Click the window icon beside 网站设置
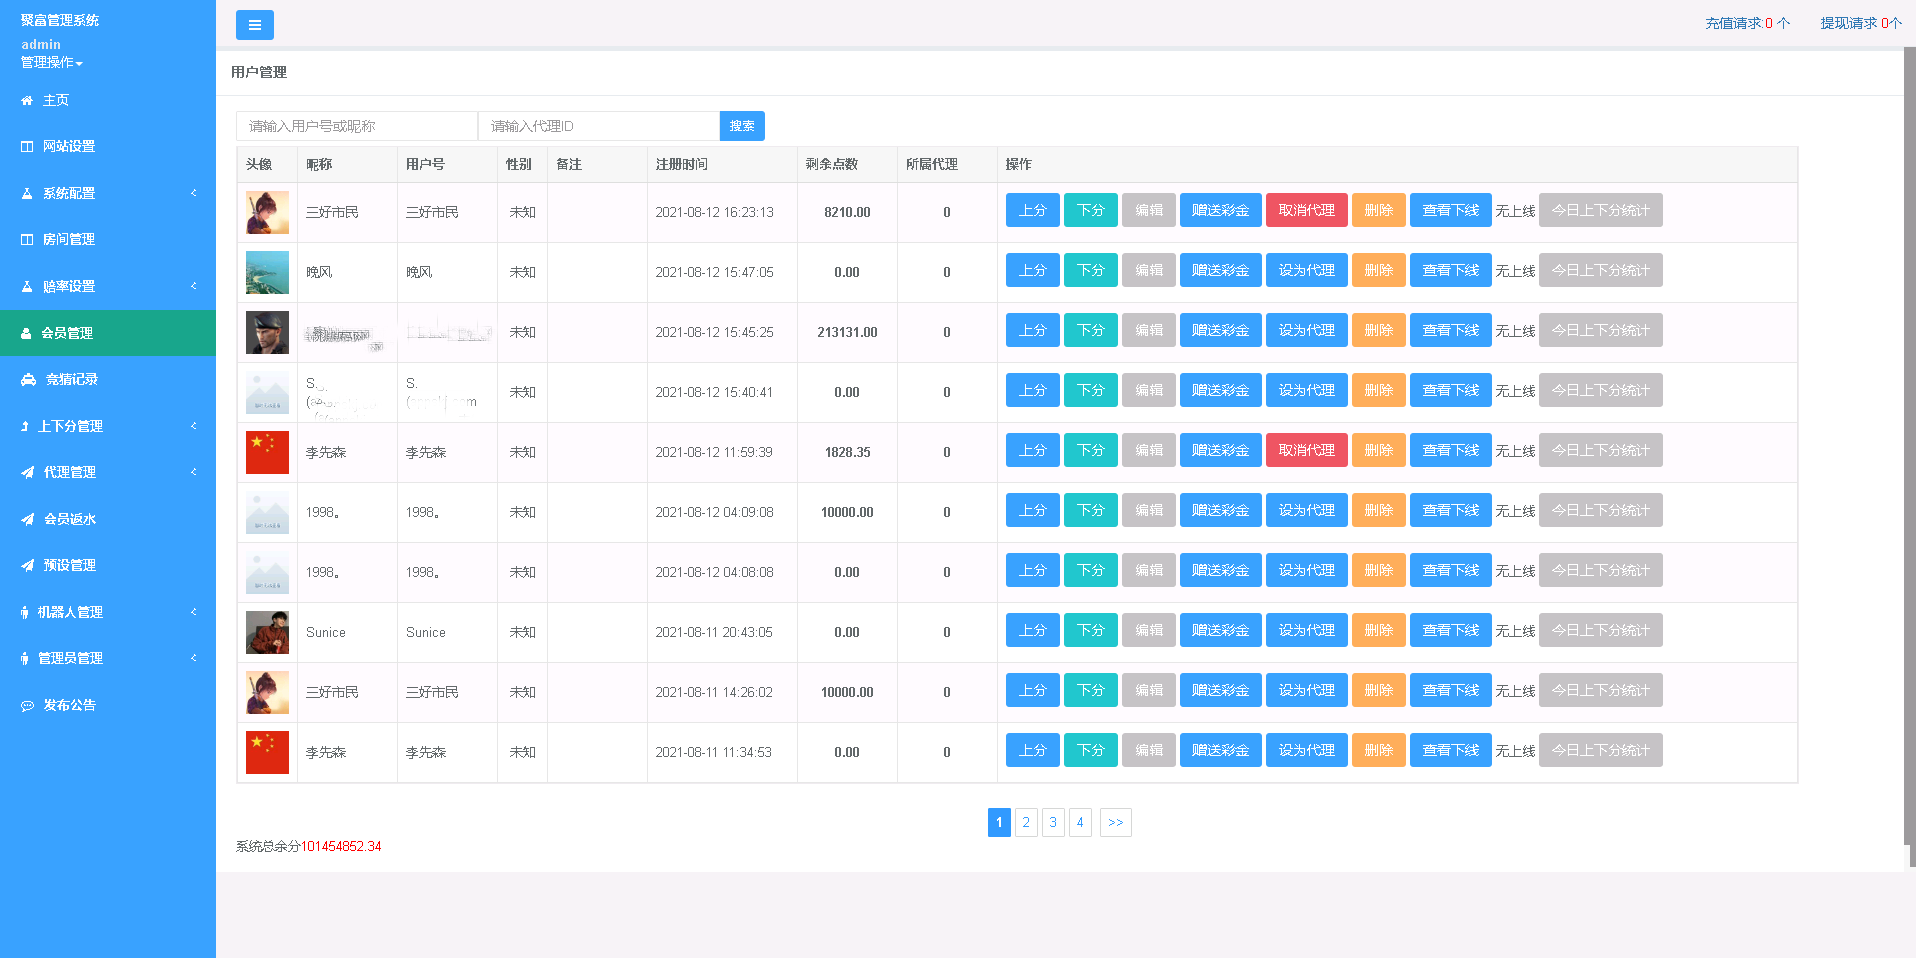The height and width of the screenshot is (958, 1916). [27, 147]
